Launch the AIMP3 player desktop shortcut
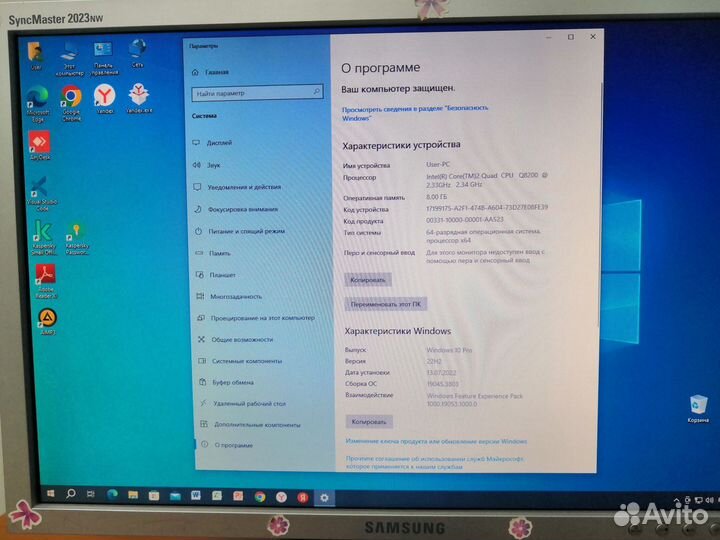The image size is (720, 540). tap(47, 321)
